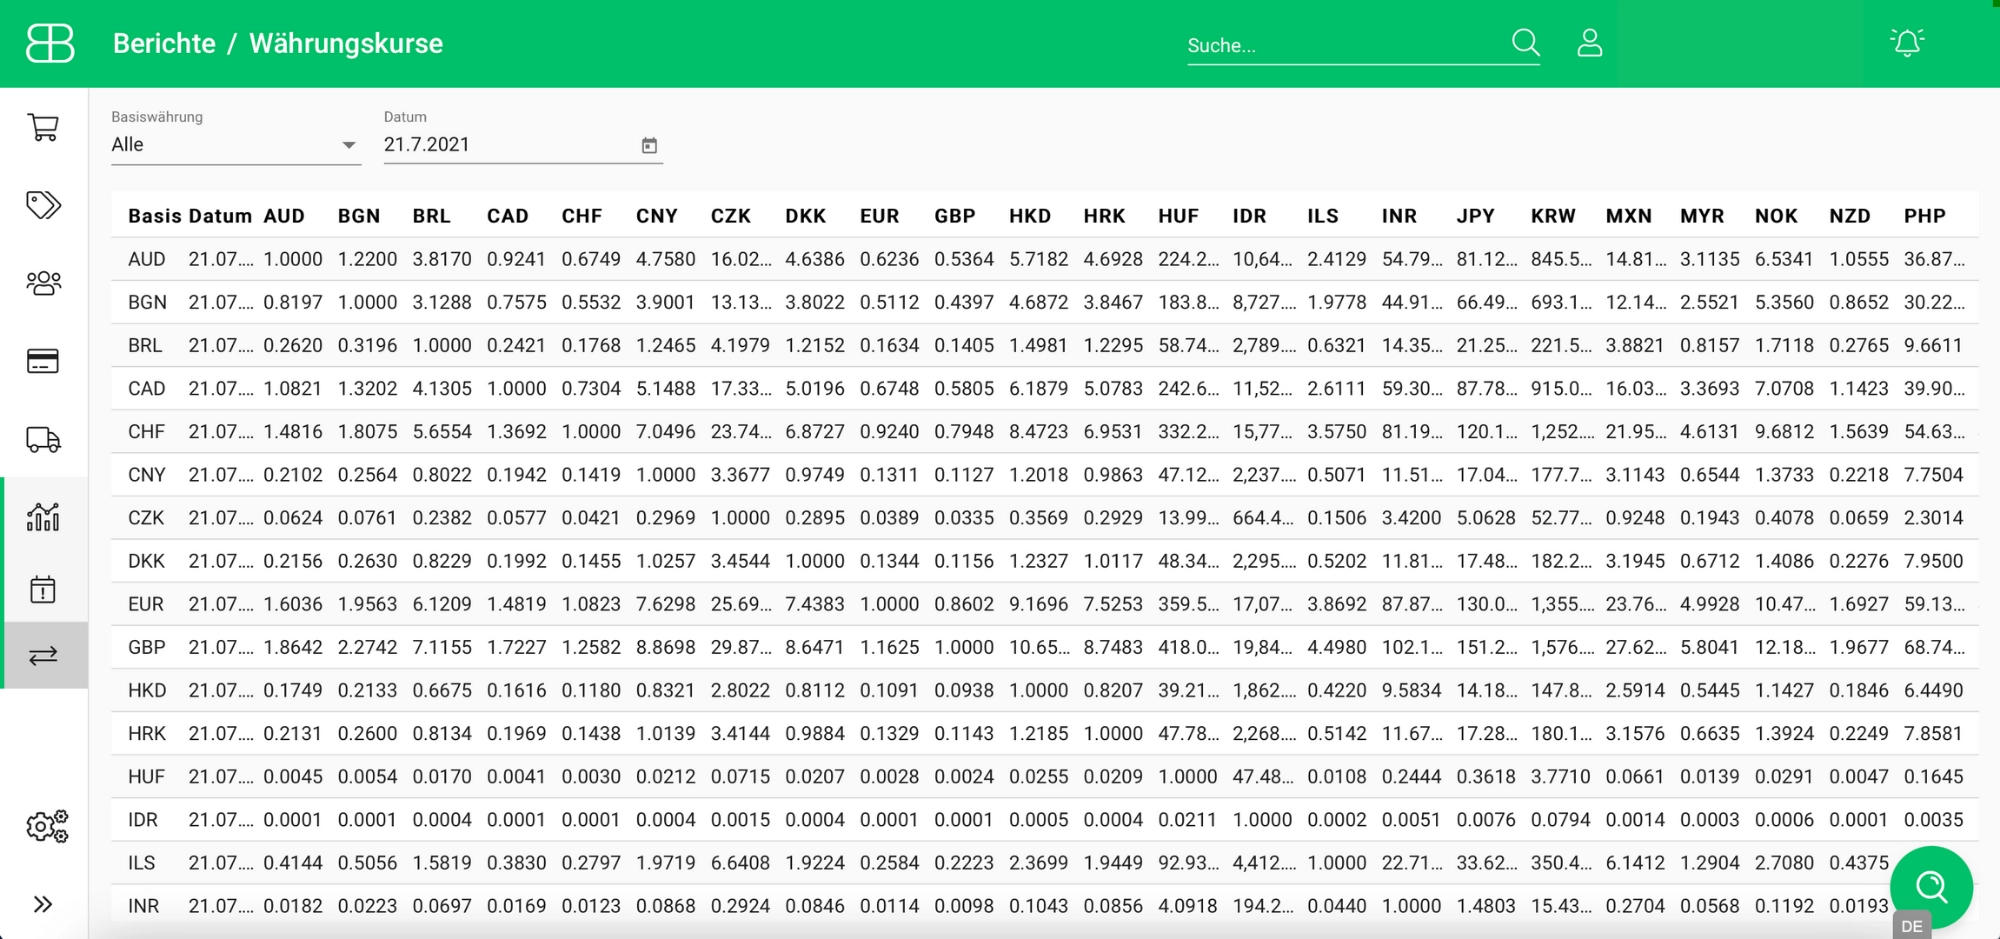Open the shopping cart sidebar icon
This screenshot has height=939, width=2000.
coord(43,127)
